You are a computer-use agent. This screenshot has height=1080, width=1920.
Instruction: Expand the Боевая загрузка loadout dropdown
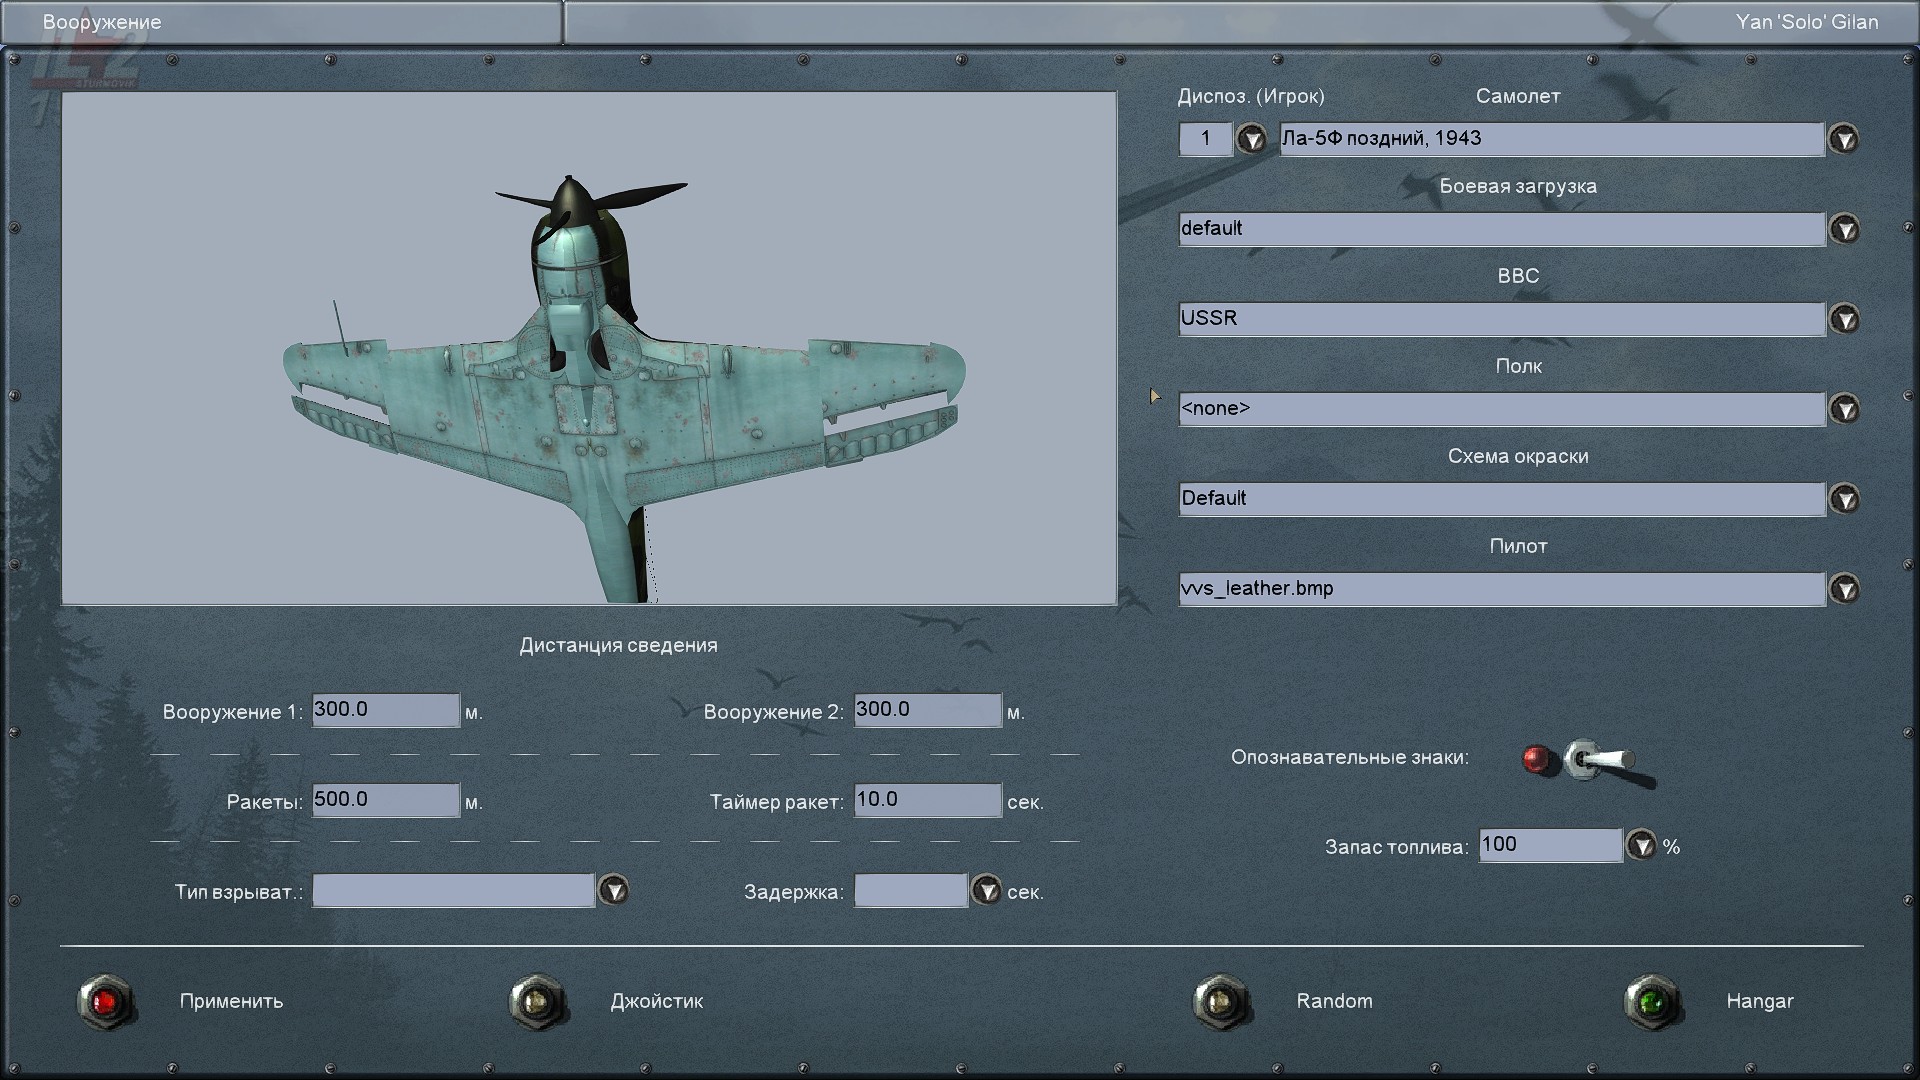(x=1843, y=229)
